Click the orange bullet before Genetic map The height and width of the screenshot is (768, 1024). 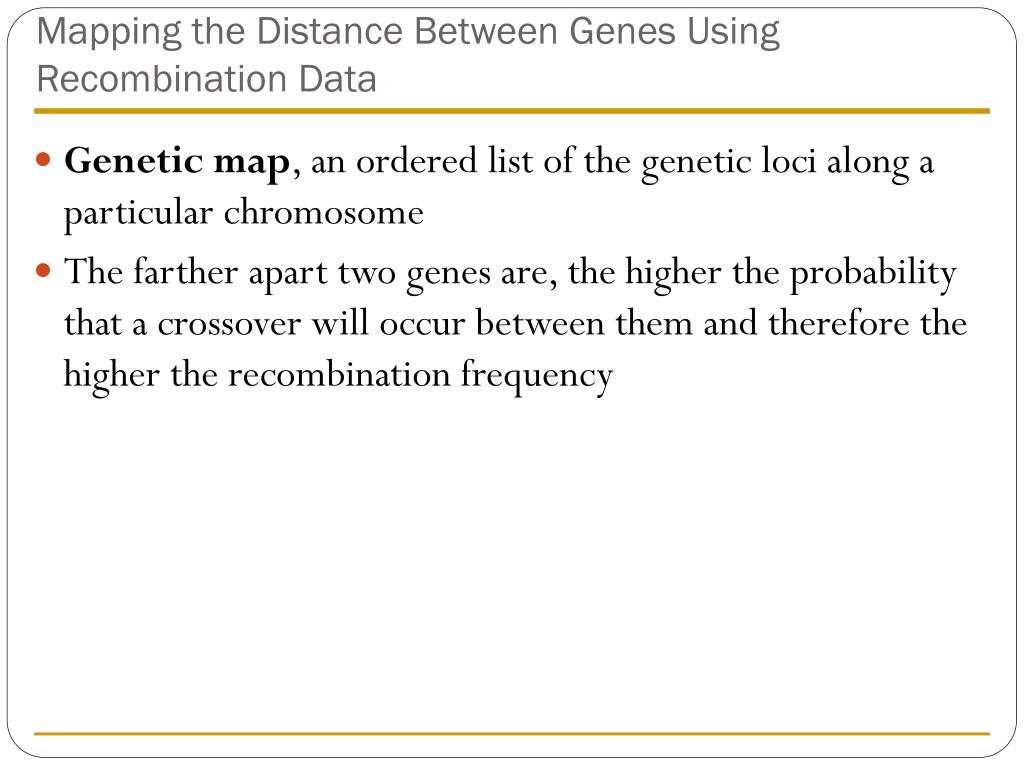pyautogui.click(x=44, y=159)
